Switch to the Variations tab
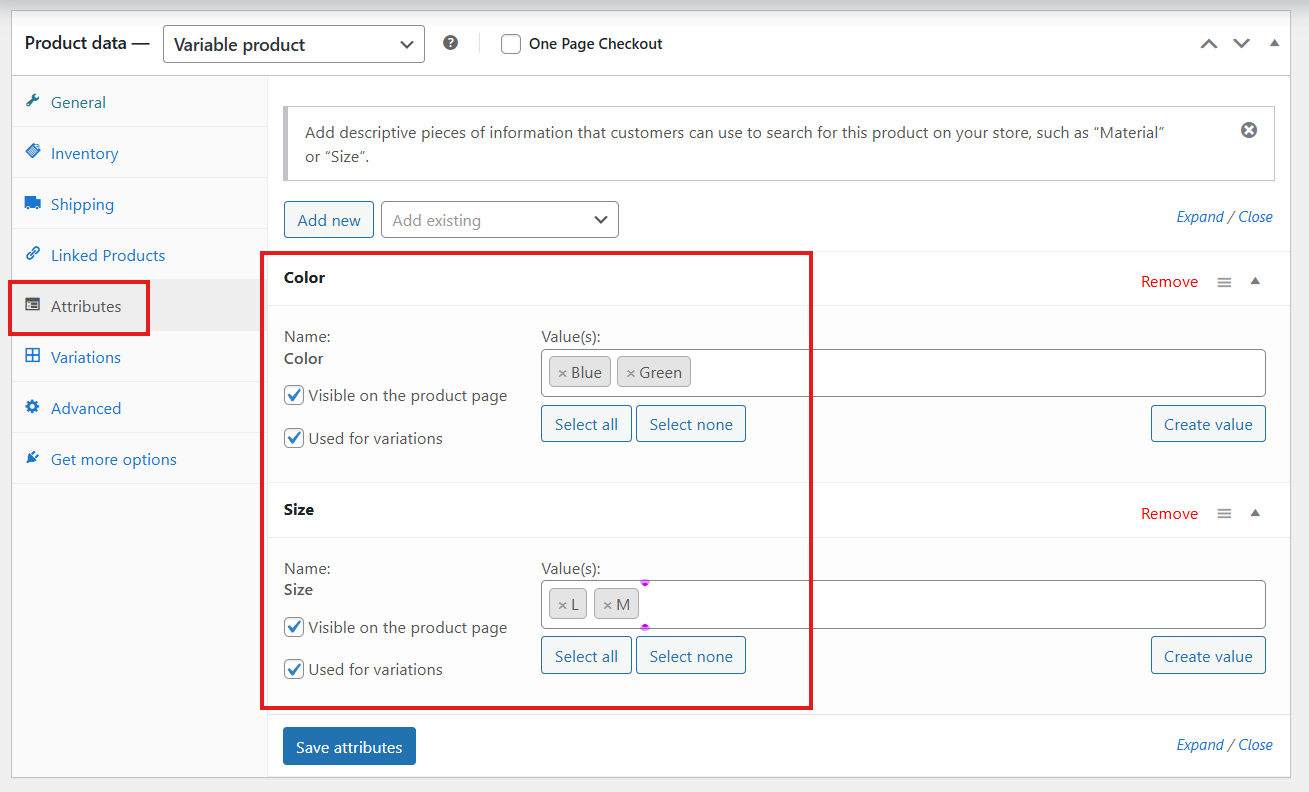 coord(85,357)
